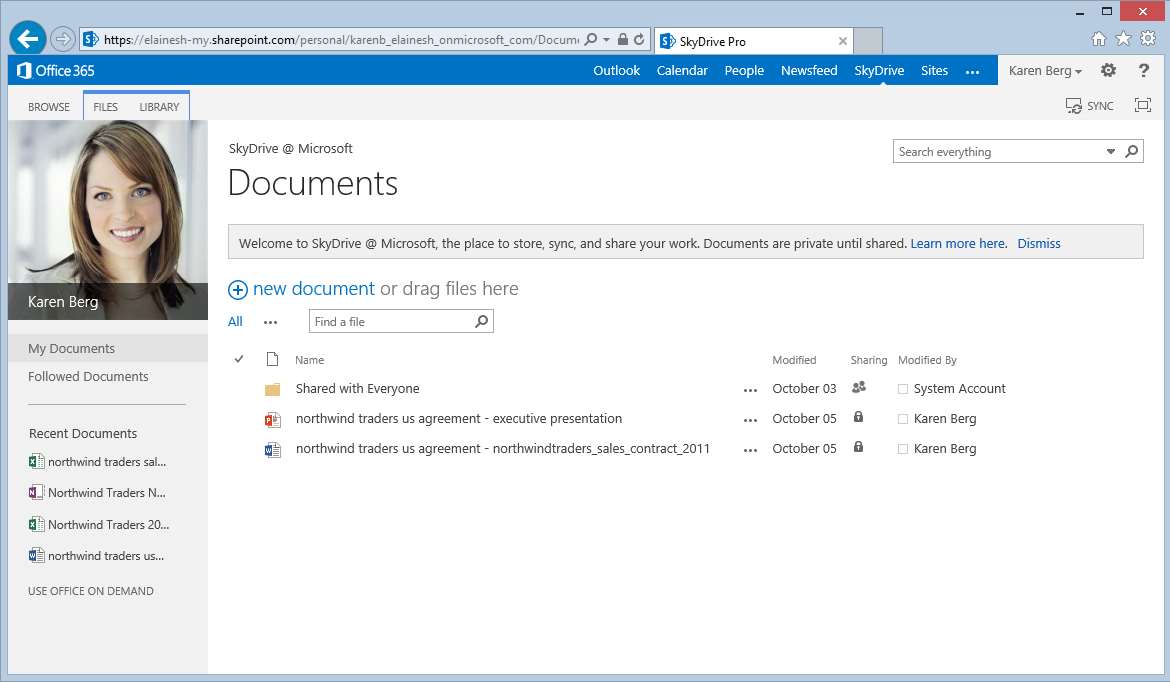Open the address bar dropdown arrow

tap(607, 40)
